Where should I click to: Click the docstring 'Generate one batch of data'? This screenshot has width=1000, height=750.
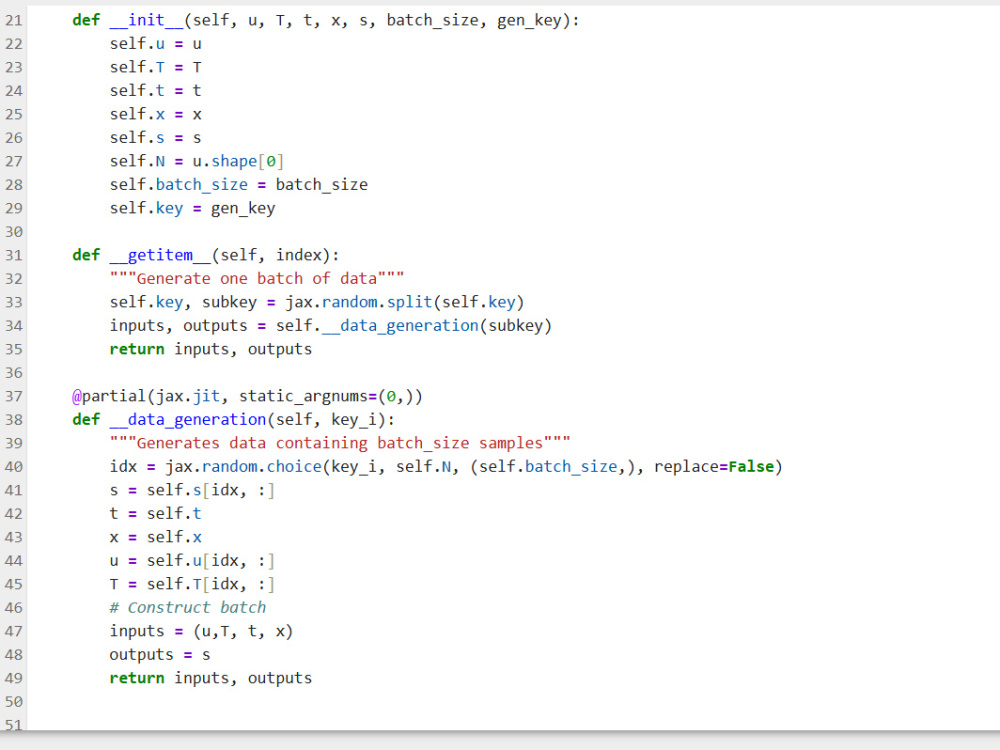pyautogui.click(x=256, y=279)
